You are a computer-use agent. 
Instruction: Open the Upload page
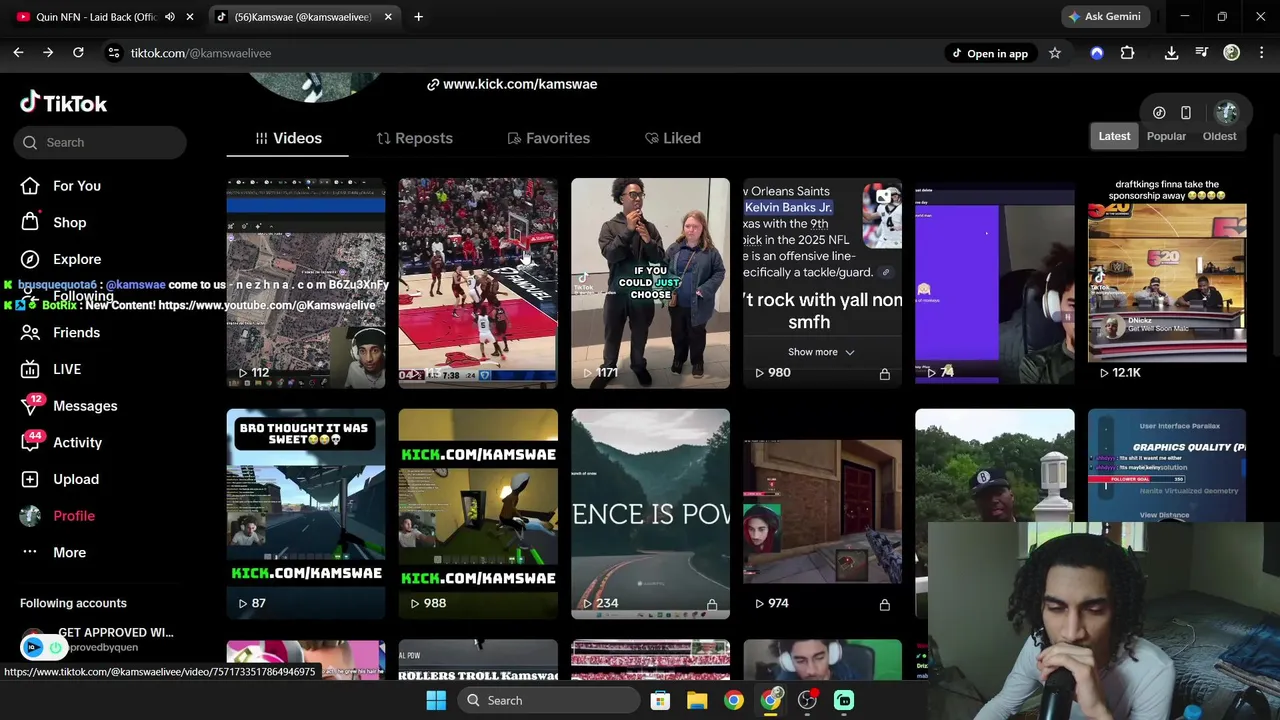tap(60, 479)
